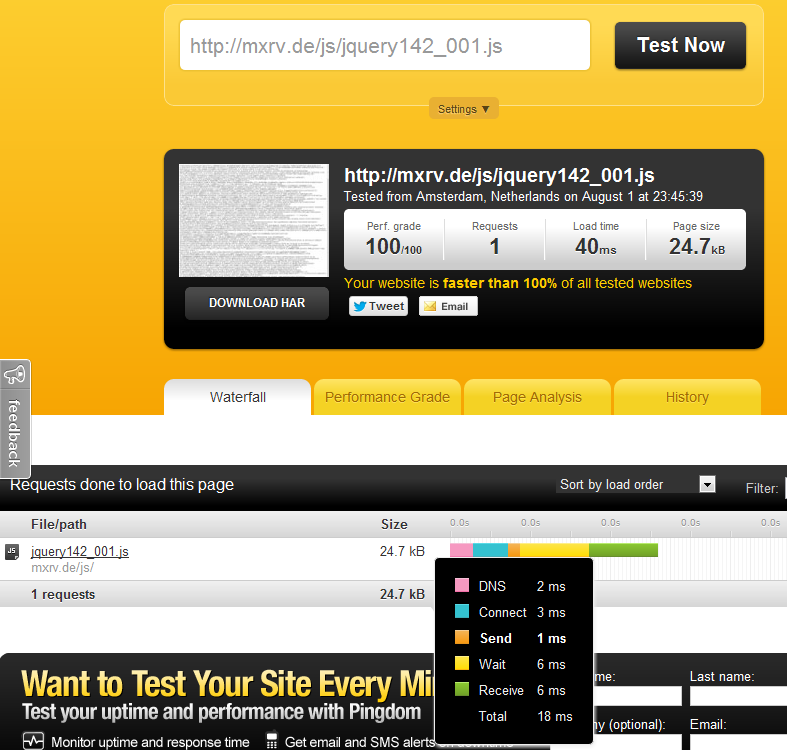Click the teal Connect legend swatch
The image size is (787, 750).
click(x=462, y=611)
